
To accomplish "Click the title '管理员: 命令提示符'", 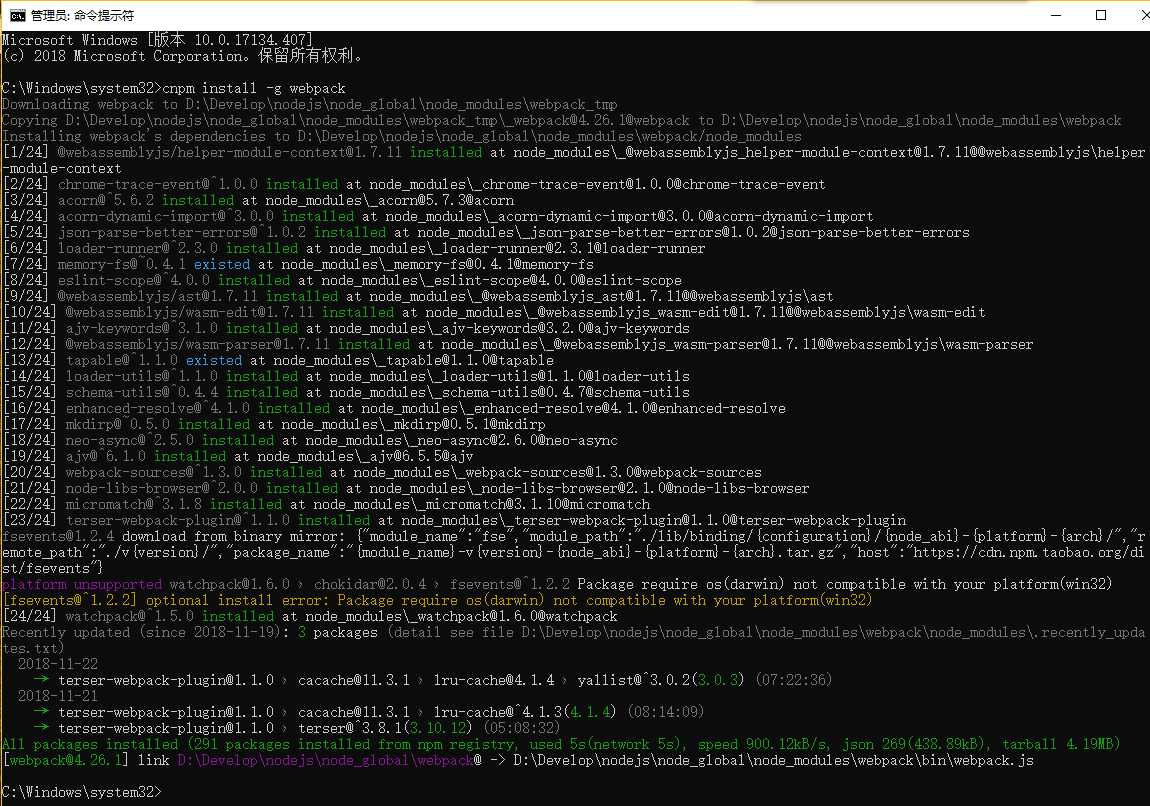I will click(82, 15).
